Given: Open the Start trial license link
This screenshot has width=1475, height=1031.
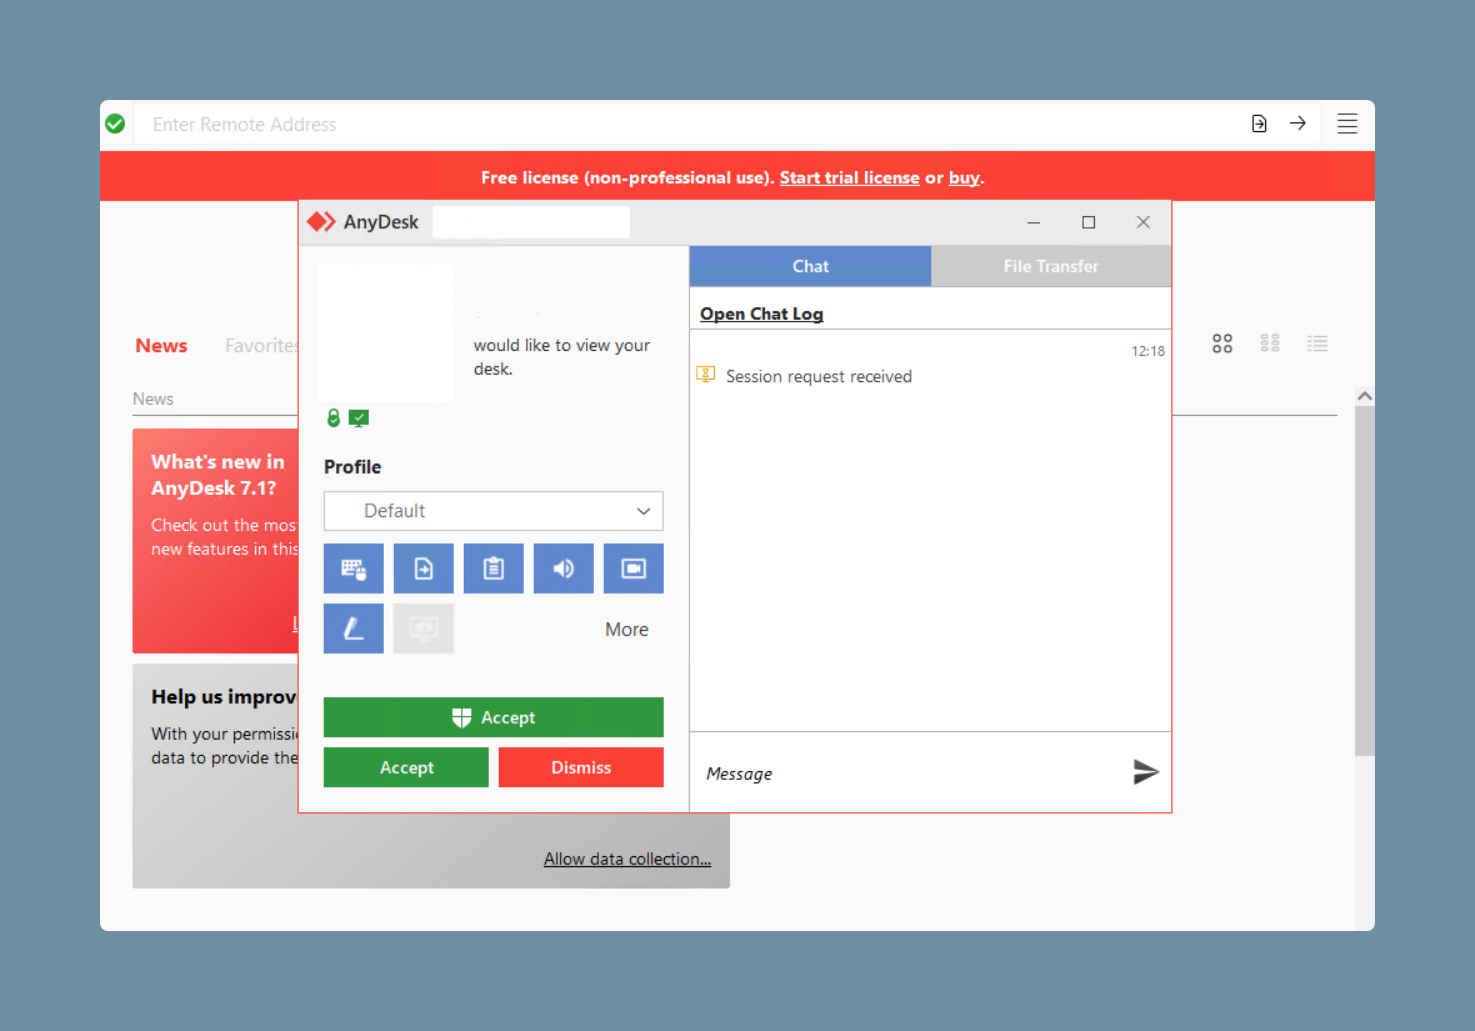Looking at the screenshot, I should click(849, 178).
